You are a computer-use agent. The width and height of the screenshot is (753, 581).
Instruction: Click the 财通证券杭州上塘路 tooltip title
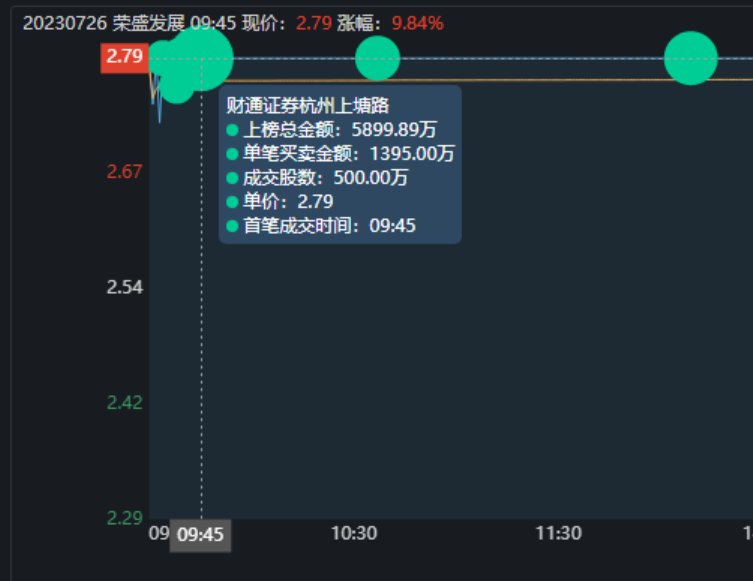click(x=307, y=106)
